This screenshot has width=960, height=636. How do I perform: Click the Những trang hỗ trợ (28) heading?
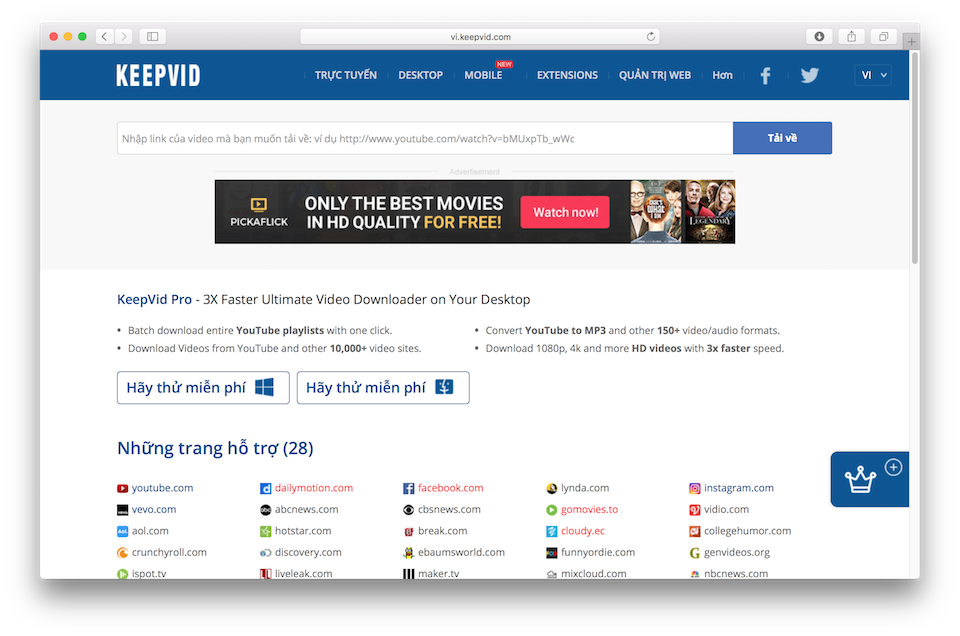[x=215, y=448]
